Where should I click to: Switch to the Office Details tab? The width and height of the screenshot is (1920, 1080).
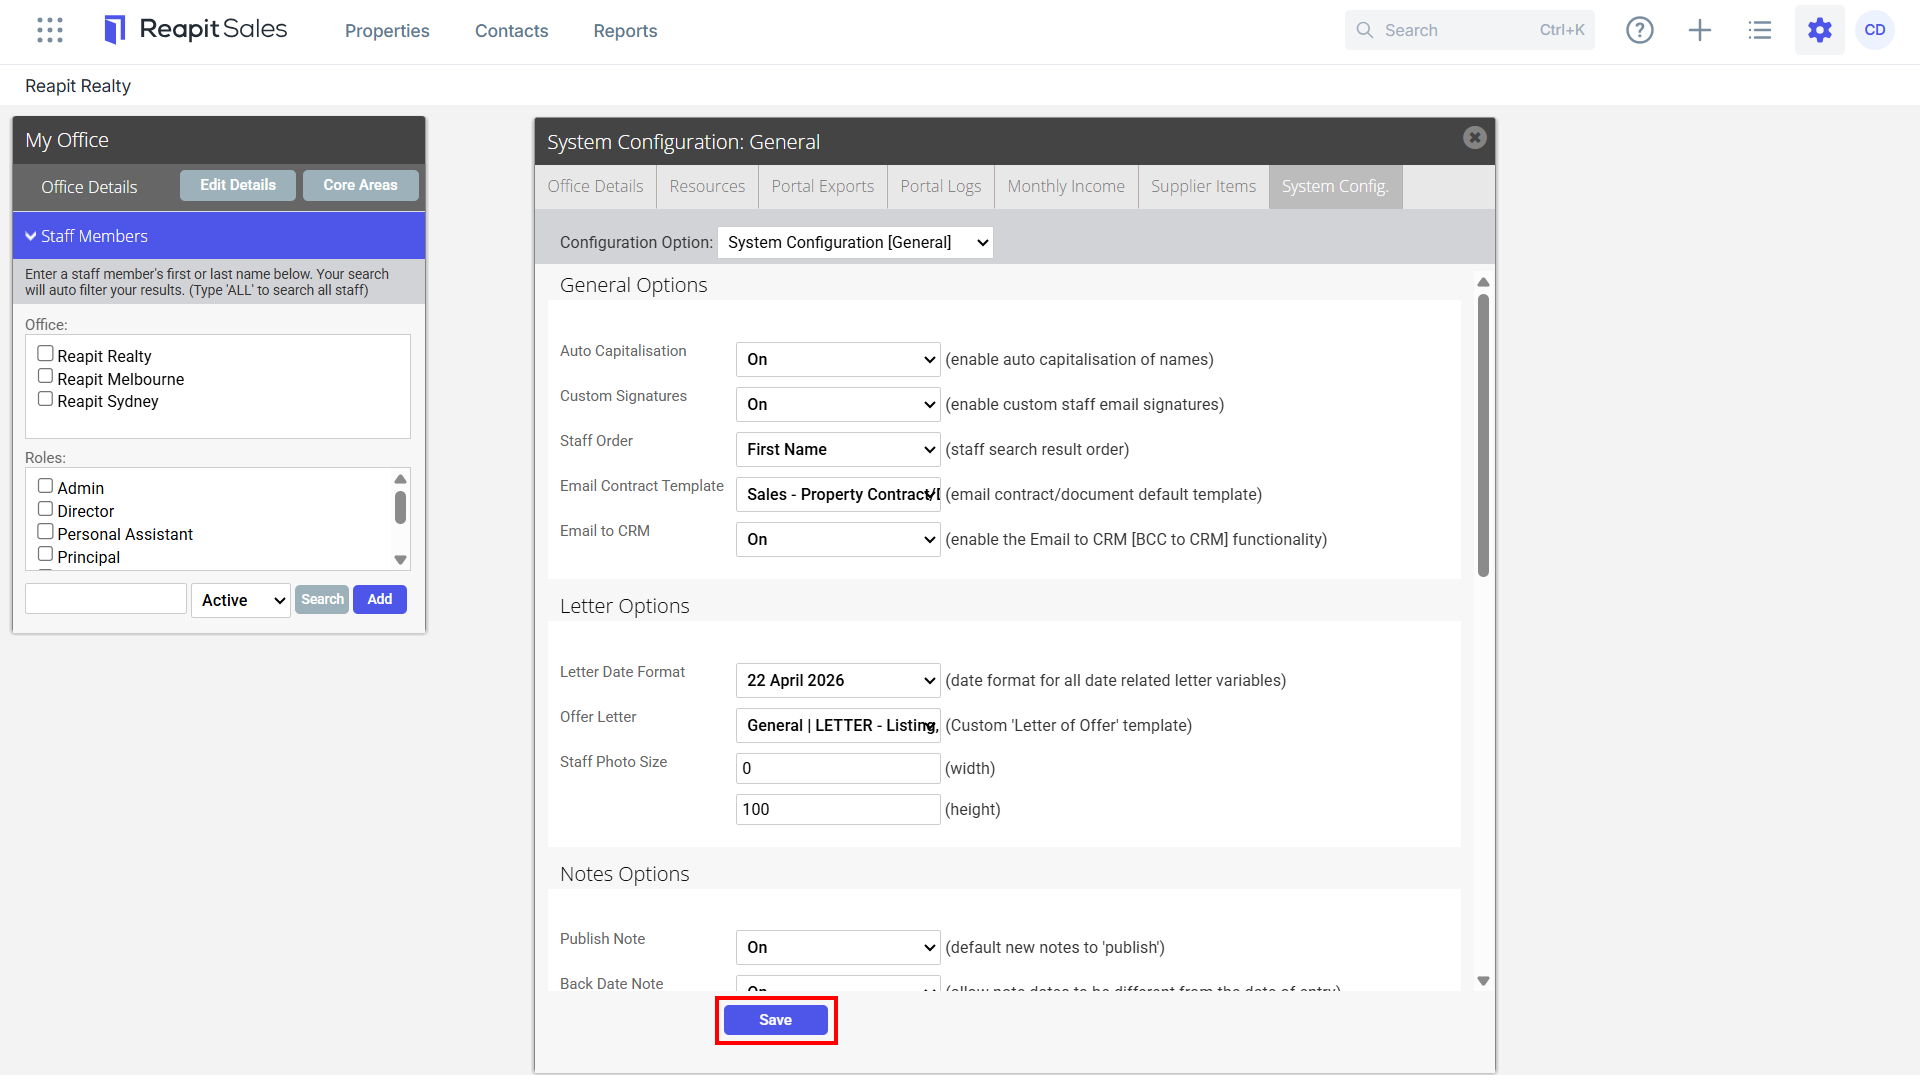[x=595, y=187]
